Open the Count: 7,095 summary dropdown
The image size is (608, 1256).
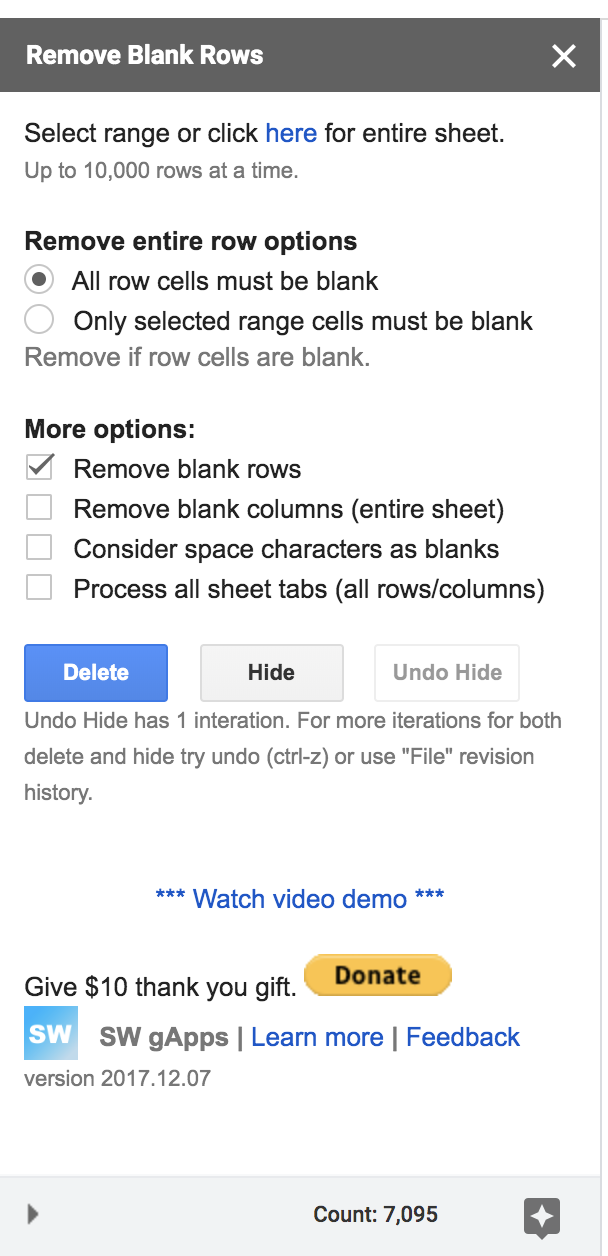[376, 1215]
